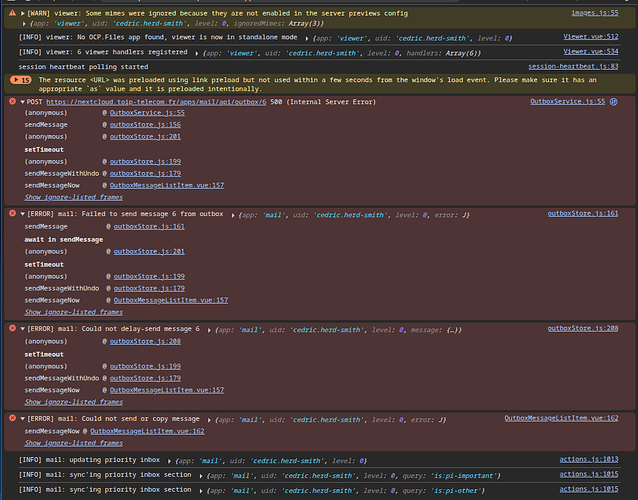Click the yellow warning icon on the viewer WARN message

(12, 13)
